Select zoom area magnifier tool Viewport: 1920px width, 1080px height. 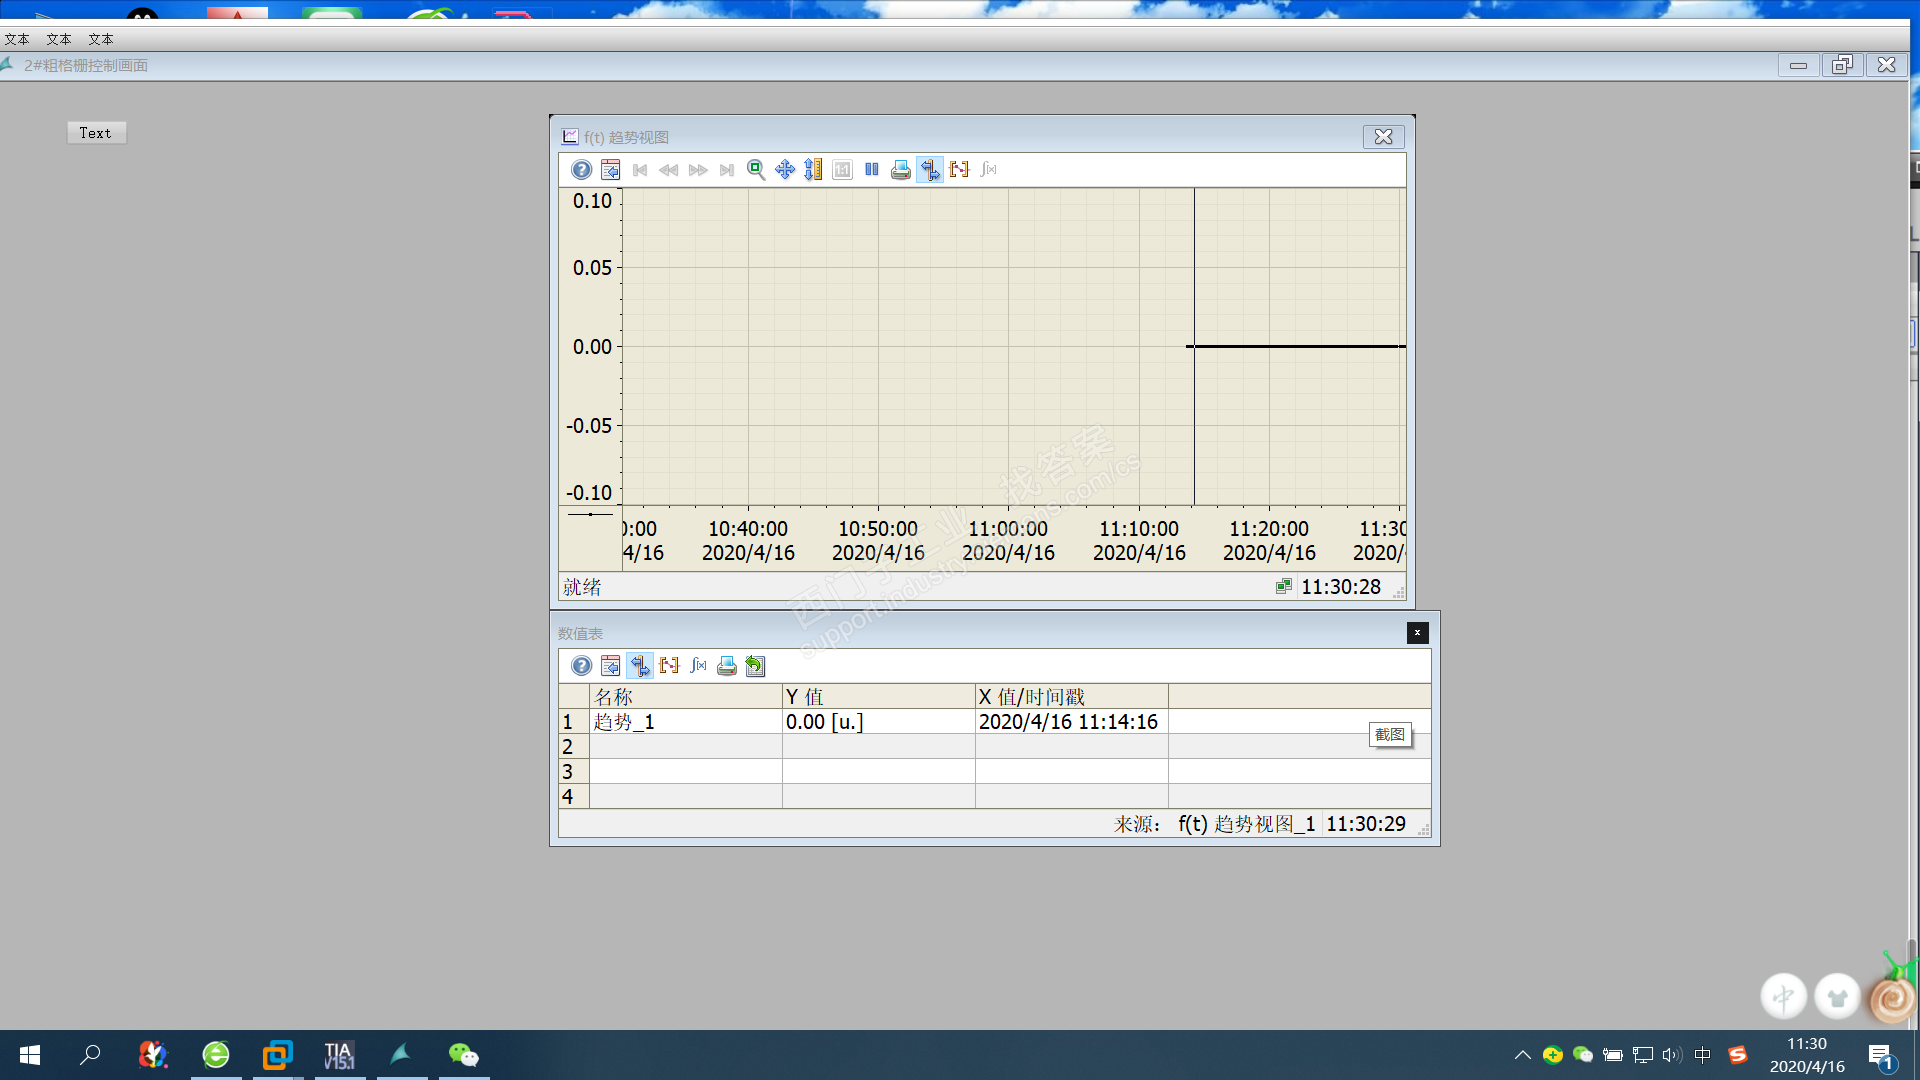[x=756, y=170]
